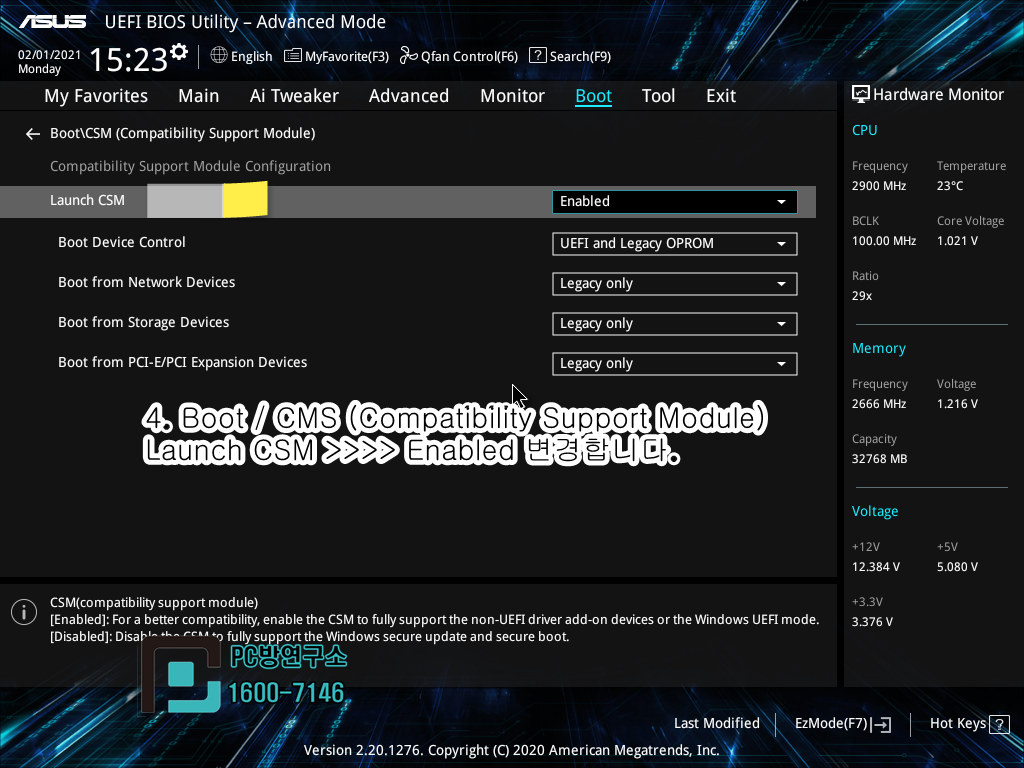Open Boot from PCI-E/PCI Expansion Devices dropdown
The height and width of the screenshot is (768, 1024).
[675, 363]
